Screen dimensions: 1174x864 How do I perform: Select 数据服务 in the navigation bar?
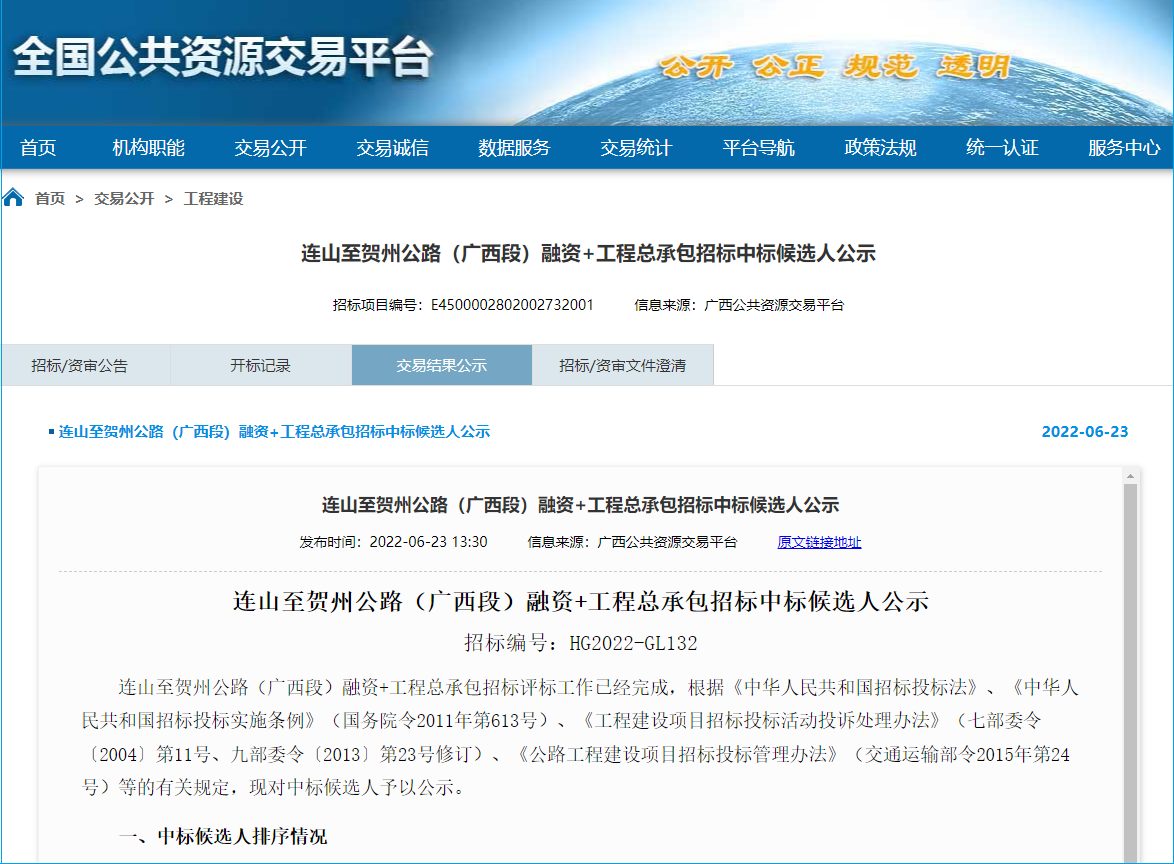pos(514,148)
